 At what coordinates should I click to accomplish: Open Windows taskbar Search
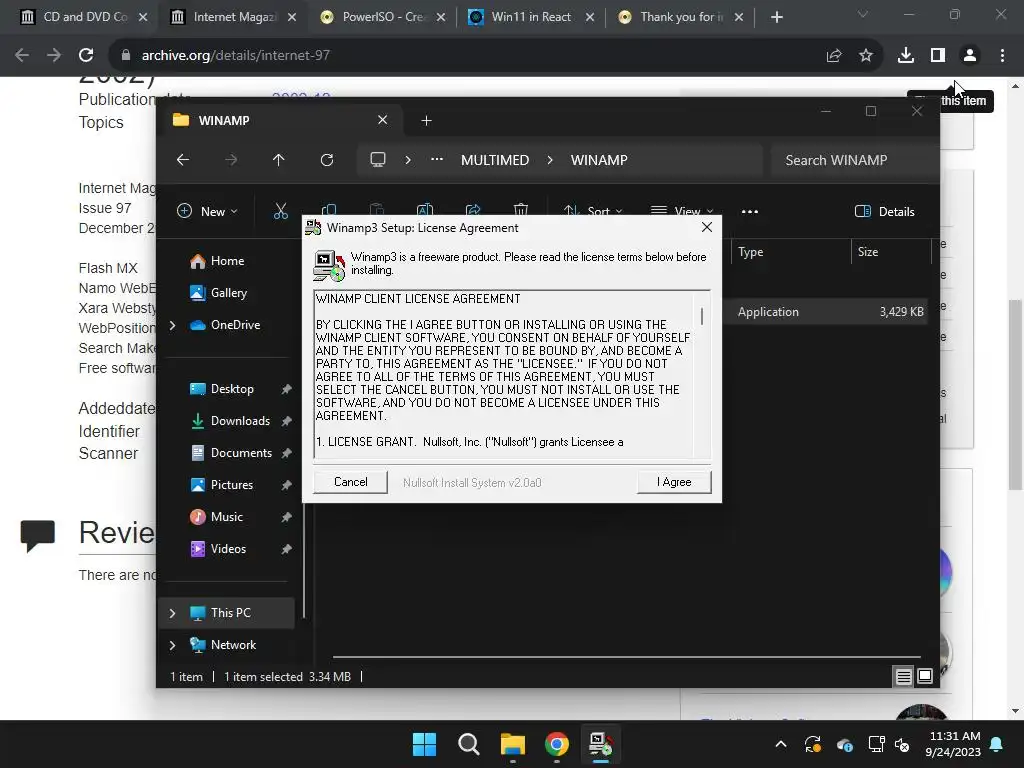469,744
